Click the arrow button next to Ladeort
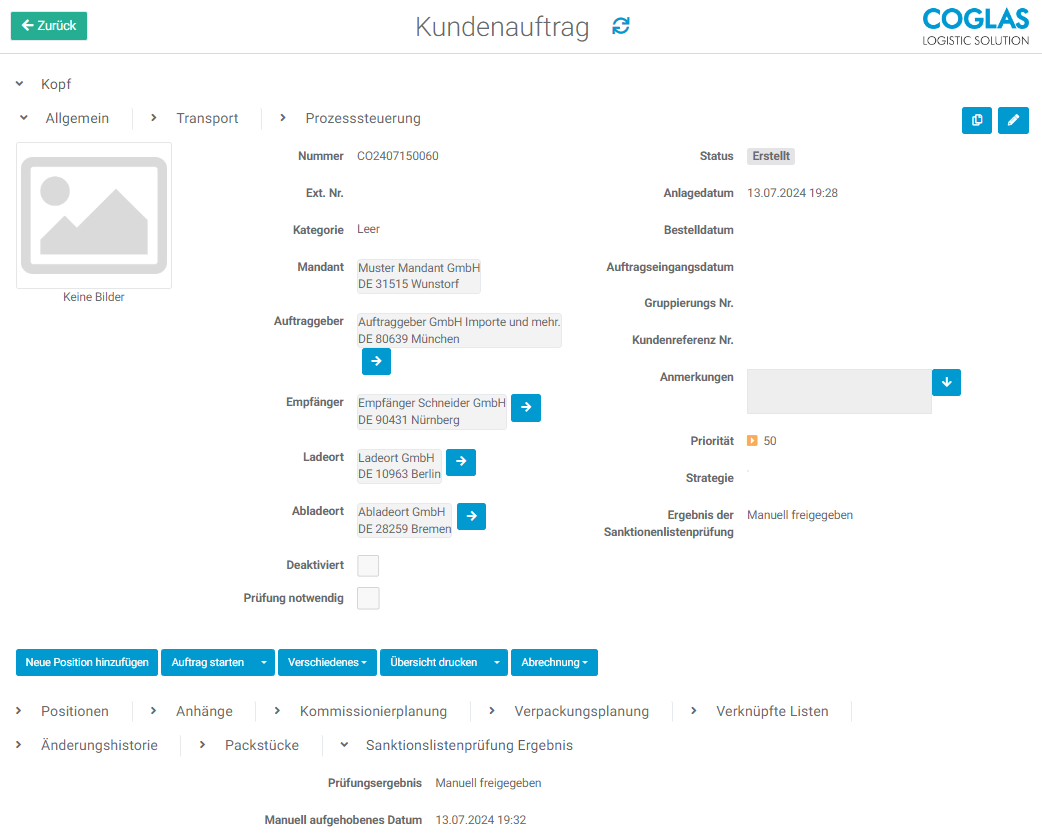 pyautogui.click(x=461, y=462)
